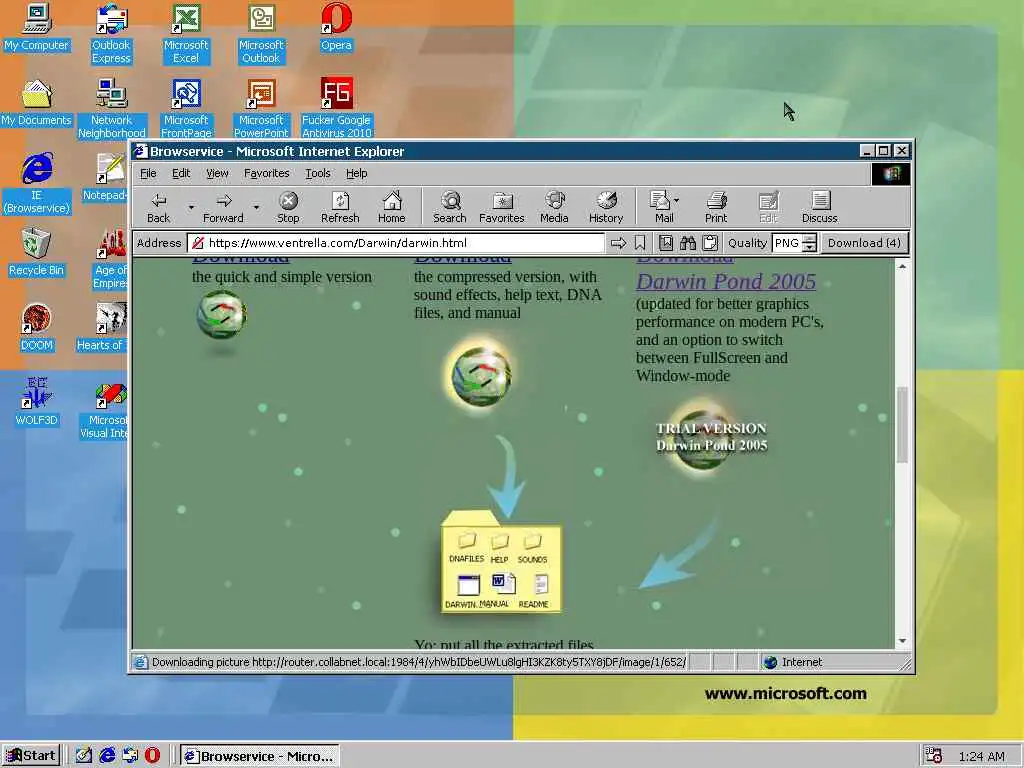
Task: Click the binoculars find icon
Action: point(688,244)
